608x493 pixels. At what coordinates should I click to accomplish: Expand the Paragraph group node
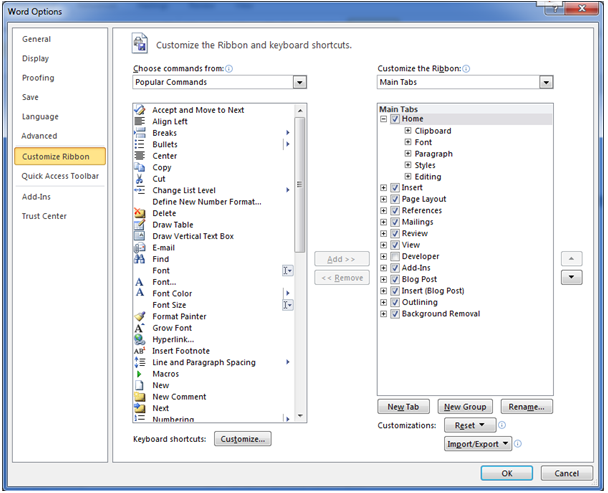pos(408,154)
